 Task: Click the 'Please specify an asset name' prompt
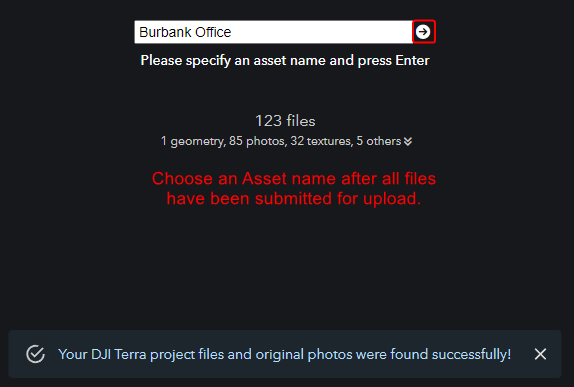[285, 60]
